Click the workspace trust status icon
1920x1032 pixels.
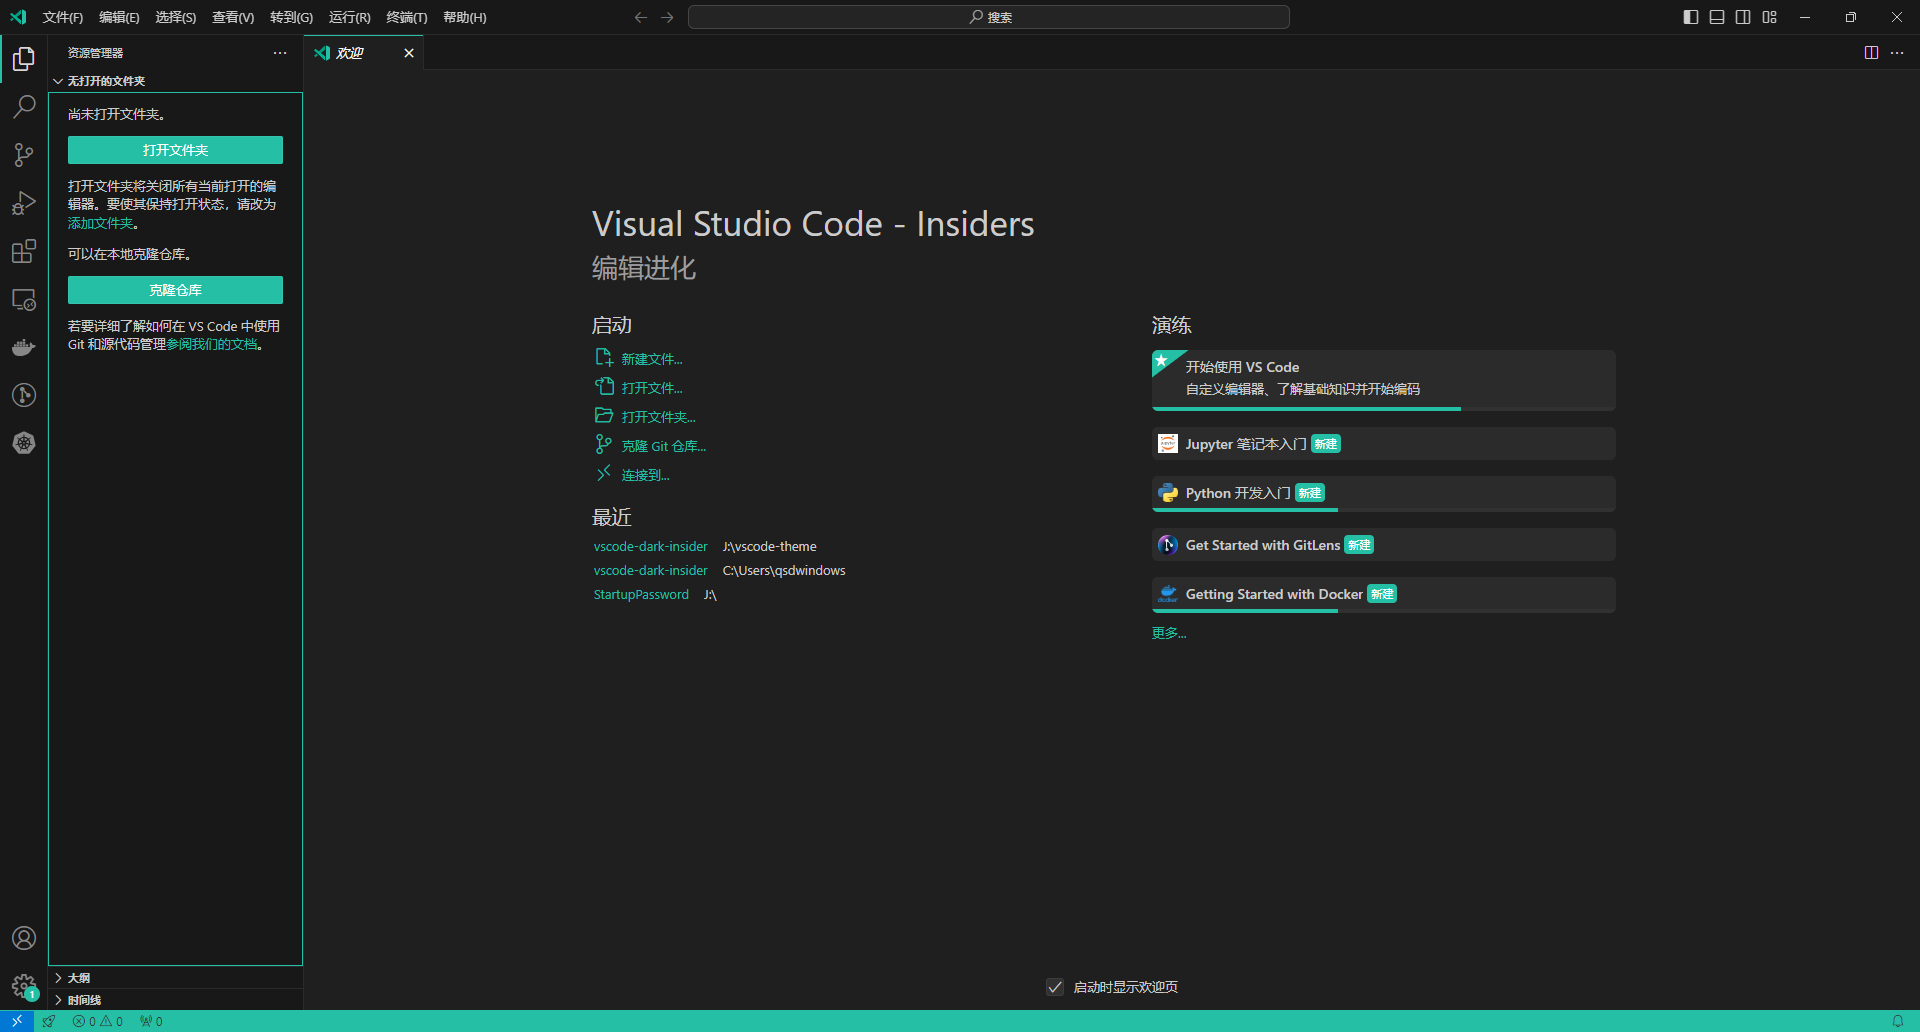tap(49, 1021)
